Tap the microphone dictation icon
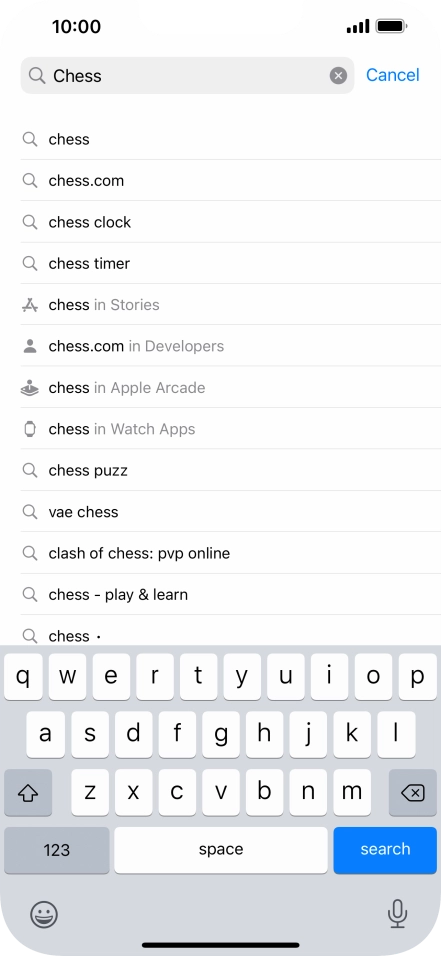The height and width of the screenshot is (956, 441). 397,914
